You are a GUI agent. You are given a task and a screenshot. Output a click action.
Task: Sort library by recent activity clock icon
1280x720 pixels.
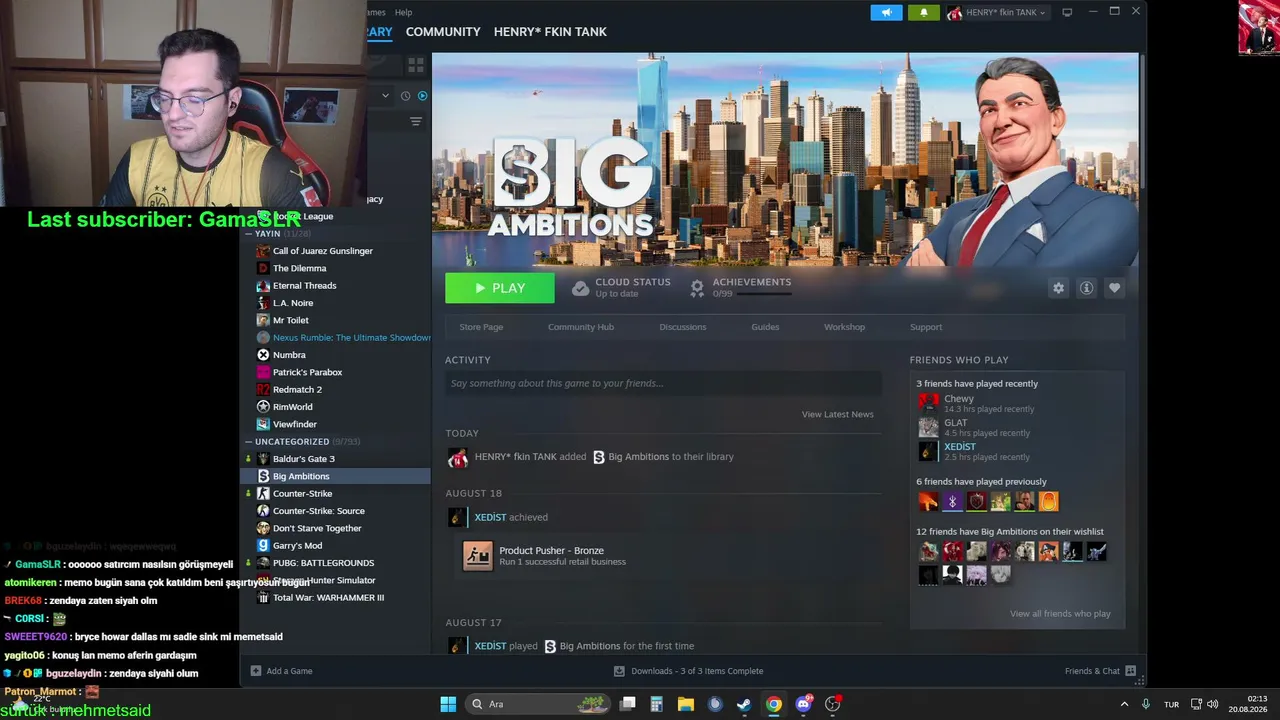point(405,96)
